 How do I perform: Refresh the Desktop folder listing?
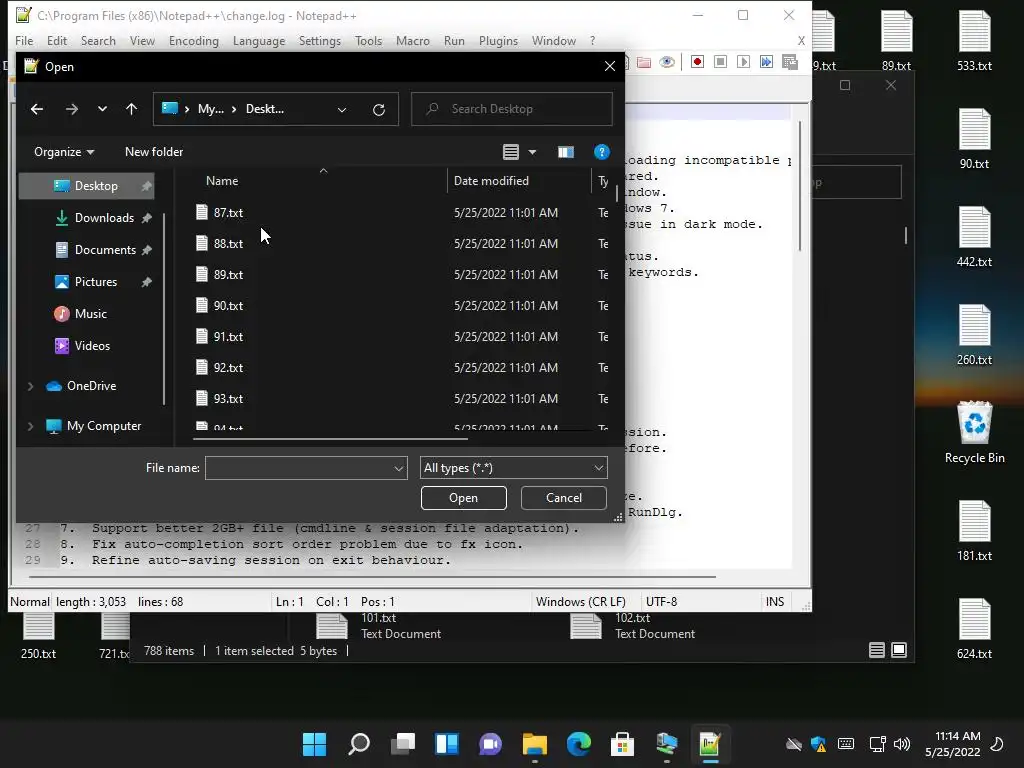(x=379, y=109)
